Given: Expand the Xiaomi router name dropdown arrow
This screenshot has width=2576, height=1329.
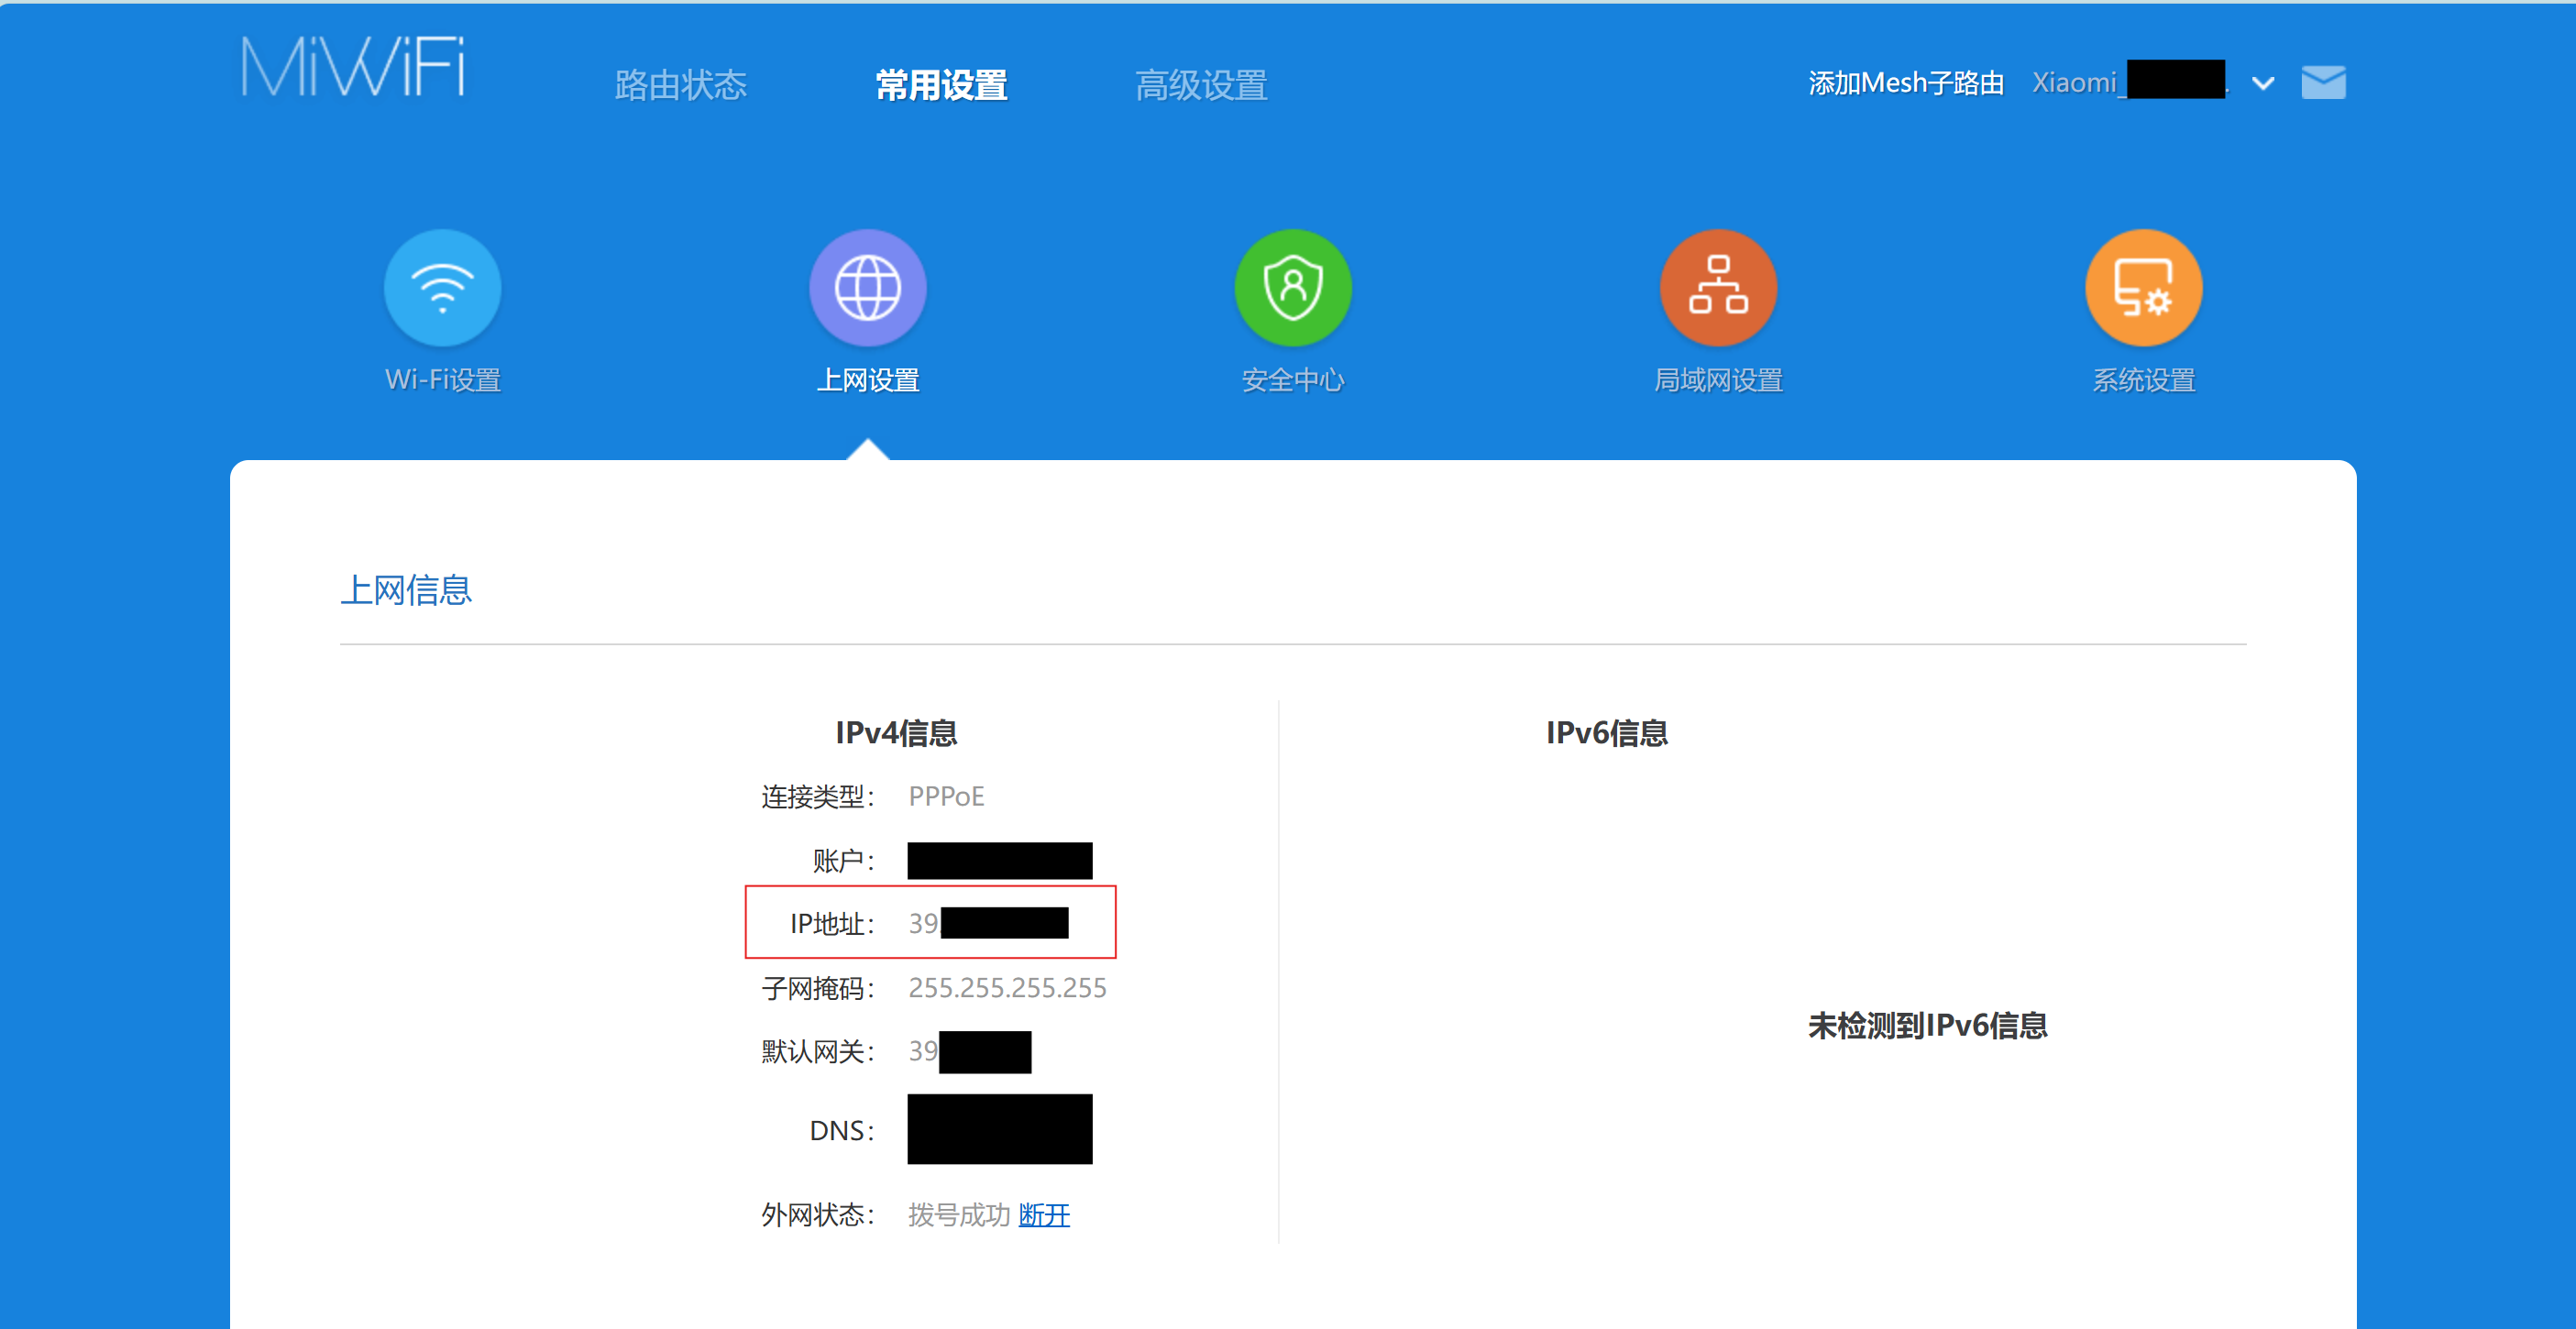Looking at the screenshot, I should click(x=2263, y=84).
